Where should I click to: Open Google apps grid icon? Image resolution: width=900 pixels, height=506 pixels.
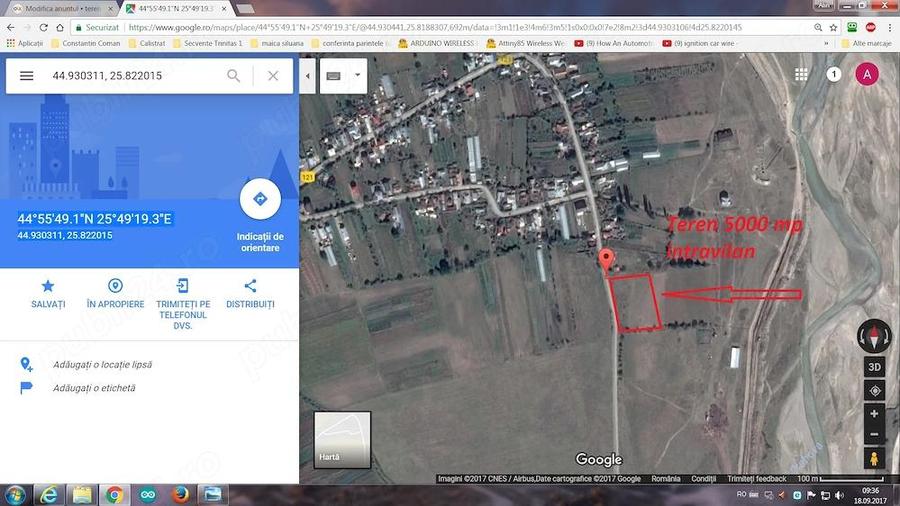point(801,75)
